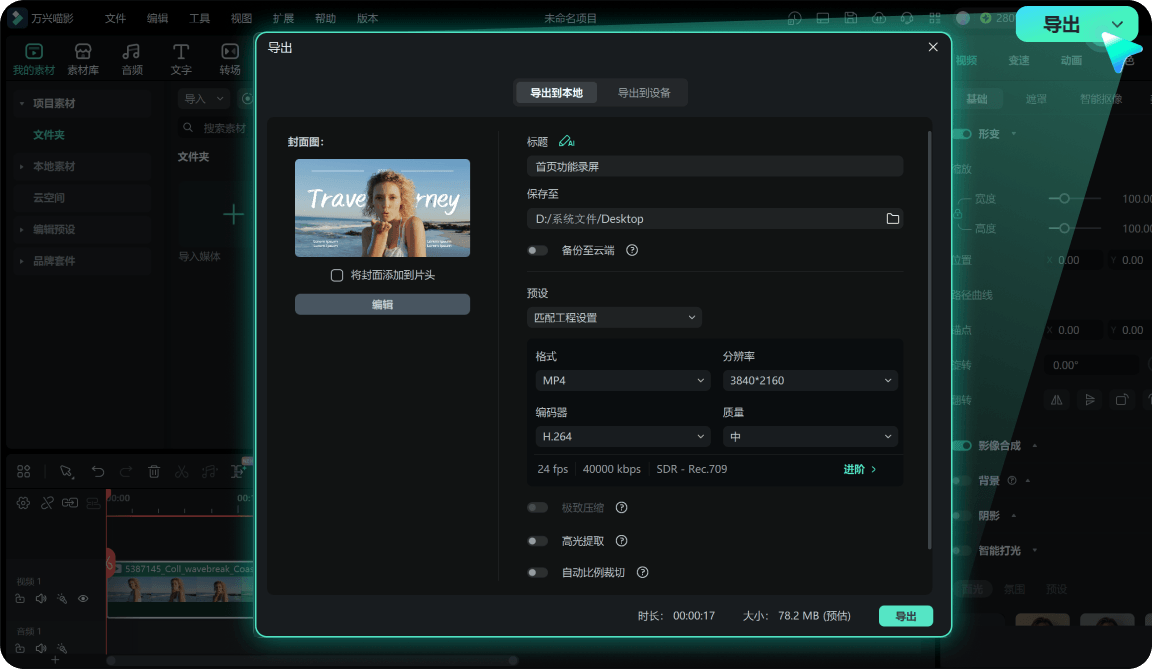Mute the 视频 1 track speaker icon
Viewport: 1152px width, 669px height.
(x=41, y=599)
